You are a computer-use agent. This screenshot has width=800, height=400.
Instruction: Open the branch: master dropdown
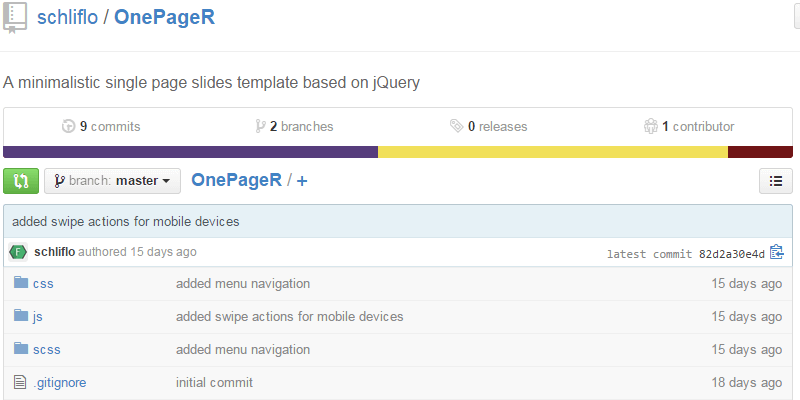click(112, 181)
